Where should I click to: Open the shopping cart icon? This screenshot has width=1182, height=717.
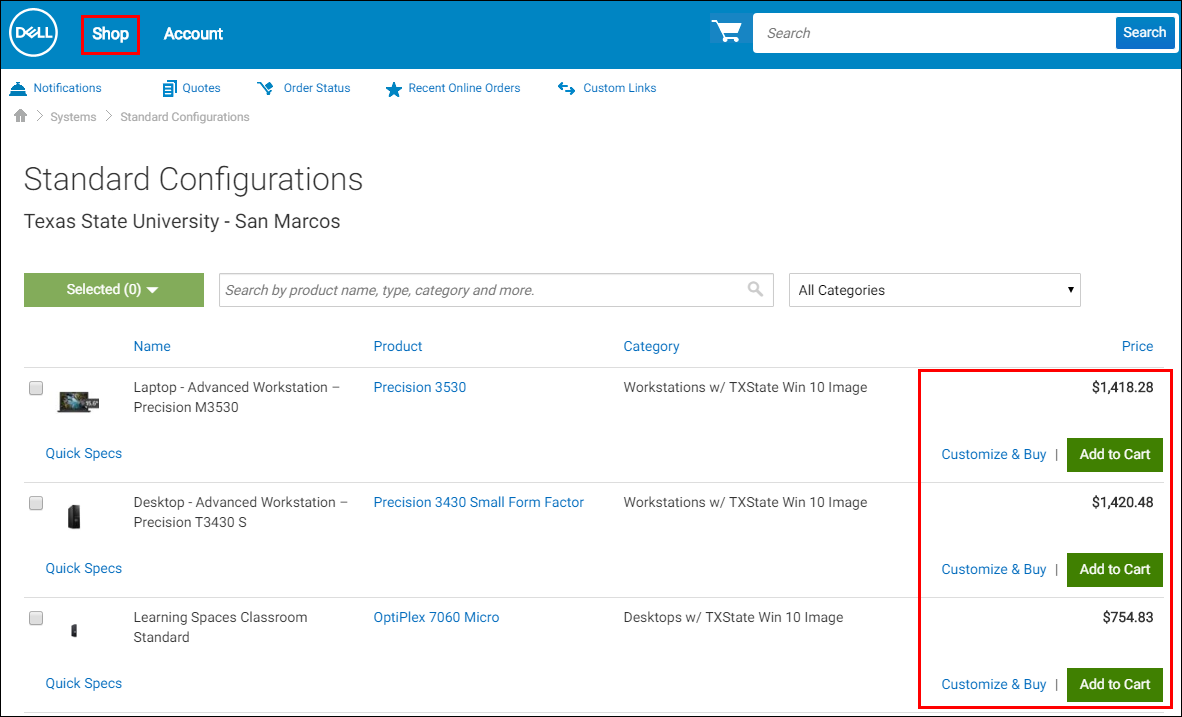[727, 32]
